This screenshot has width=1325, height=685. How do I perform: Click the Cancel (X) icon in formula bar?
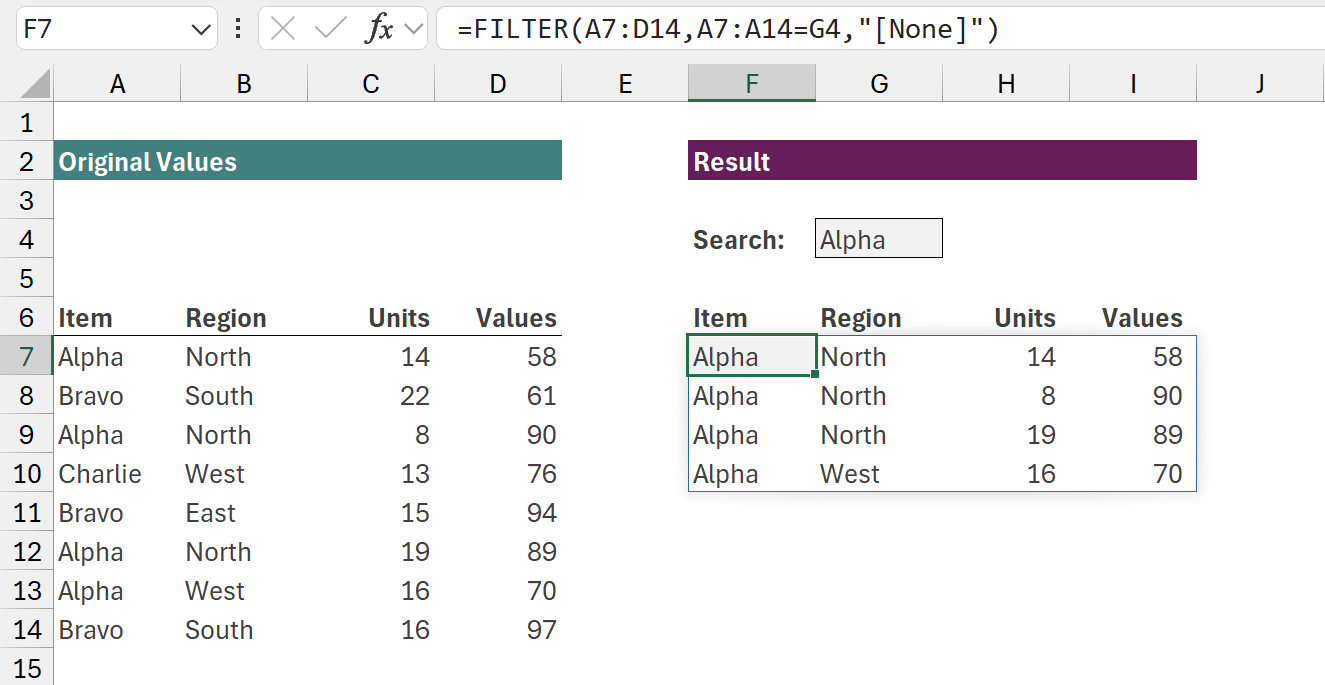[283, 27]
